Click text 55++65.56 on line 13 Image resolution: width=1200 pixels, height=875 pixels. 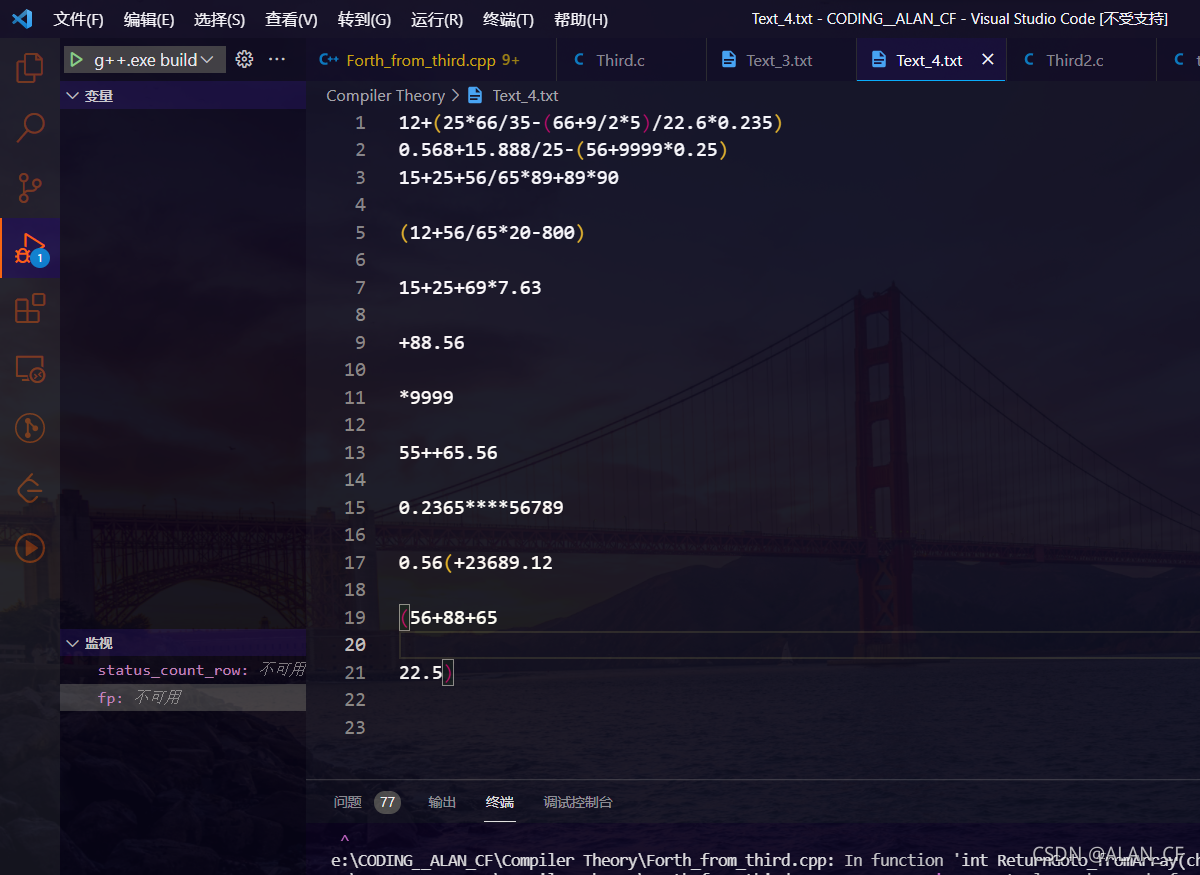tap(448, 453)
